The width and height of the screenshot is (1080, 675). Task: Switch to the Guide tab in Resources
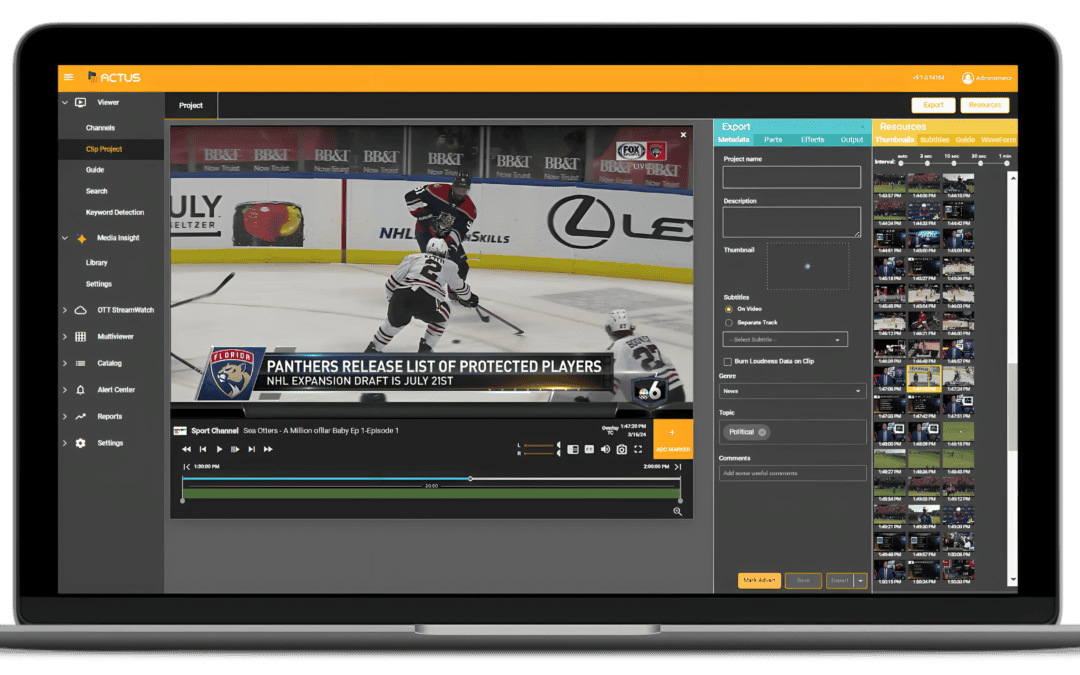pyautogui.click(x=964, y=140)
